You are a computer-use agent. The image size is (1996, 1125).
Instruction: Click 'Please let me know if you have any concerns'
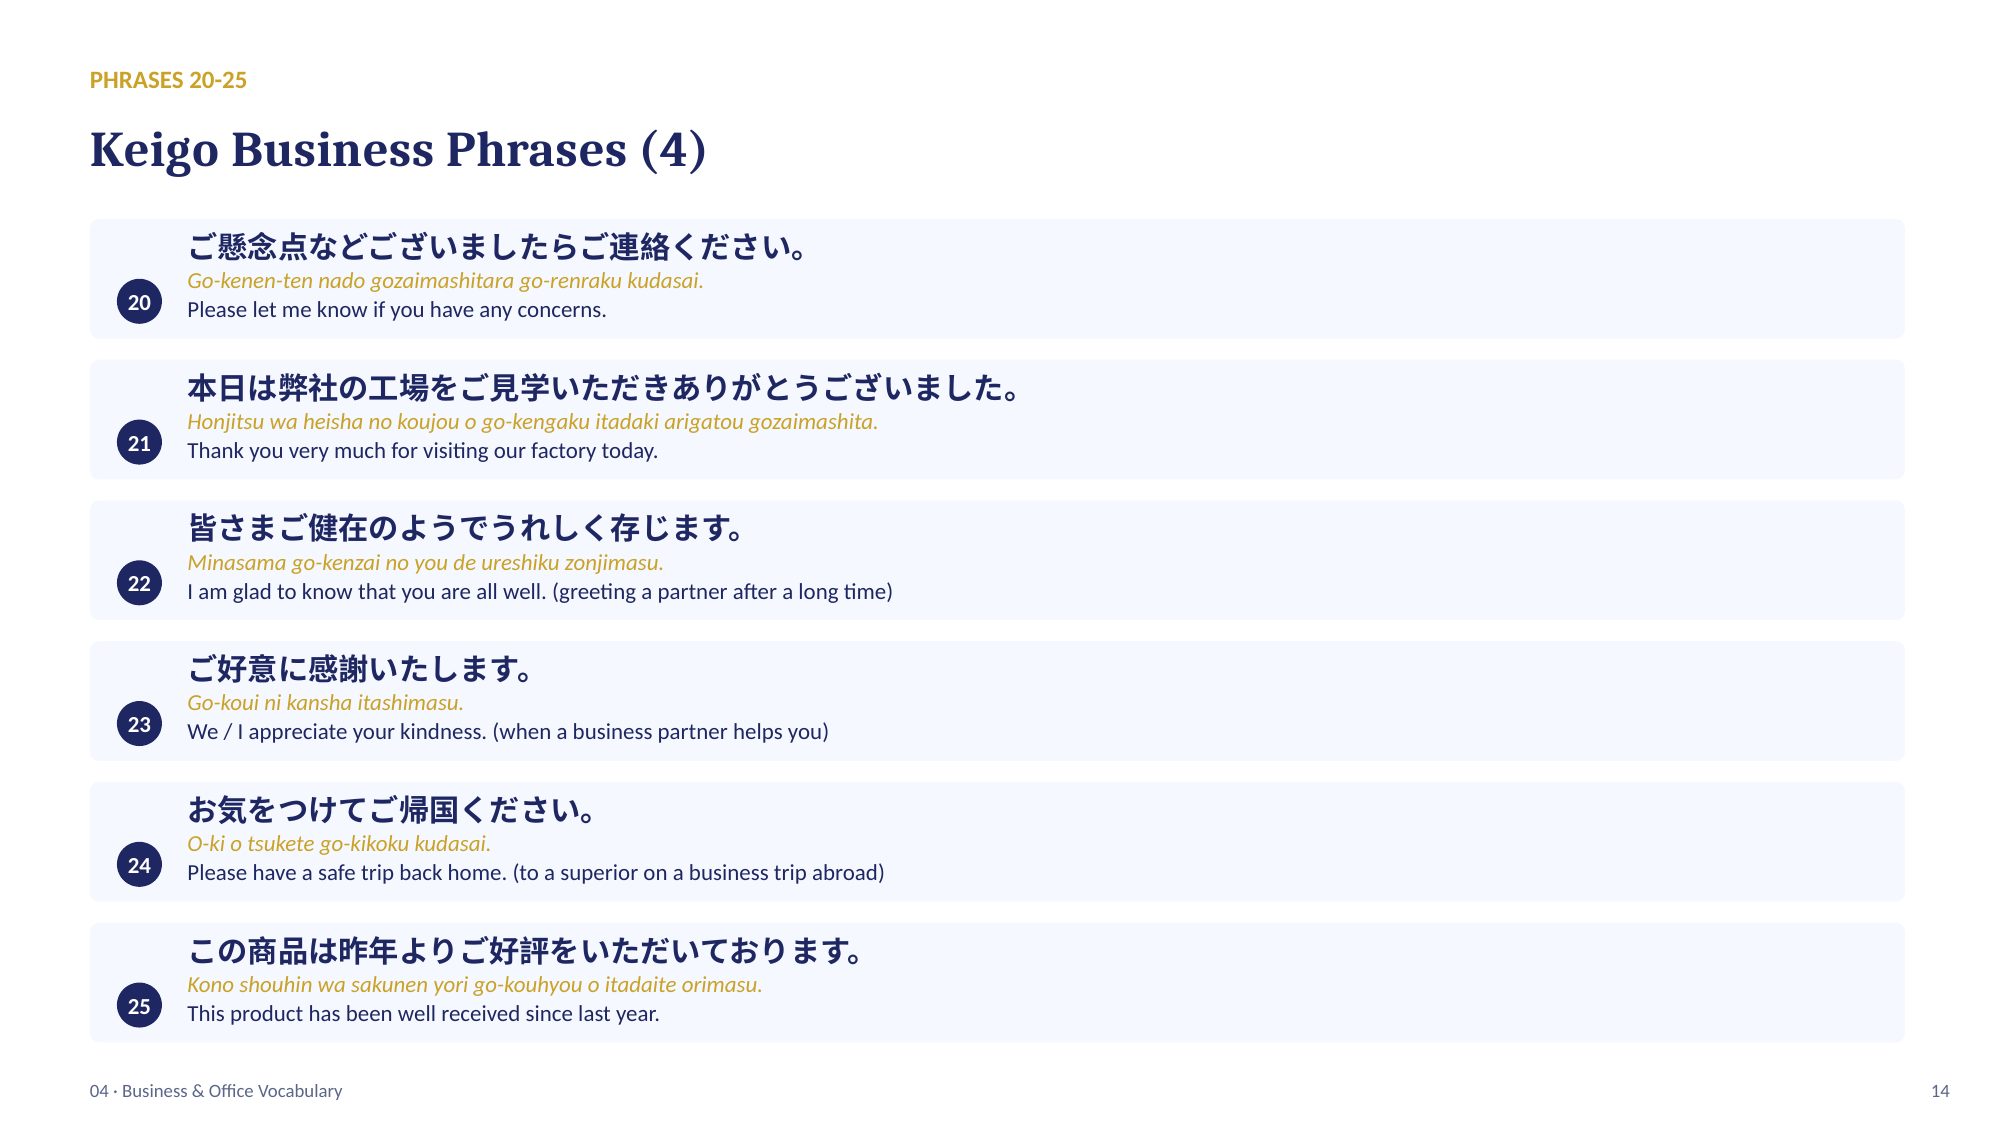pyautogui.click(x=396, y=310)
